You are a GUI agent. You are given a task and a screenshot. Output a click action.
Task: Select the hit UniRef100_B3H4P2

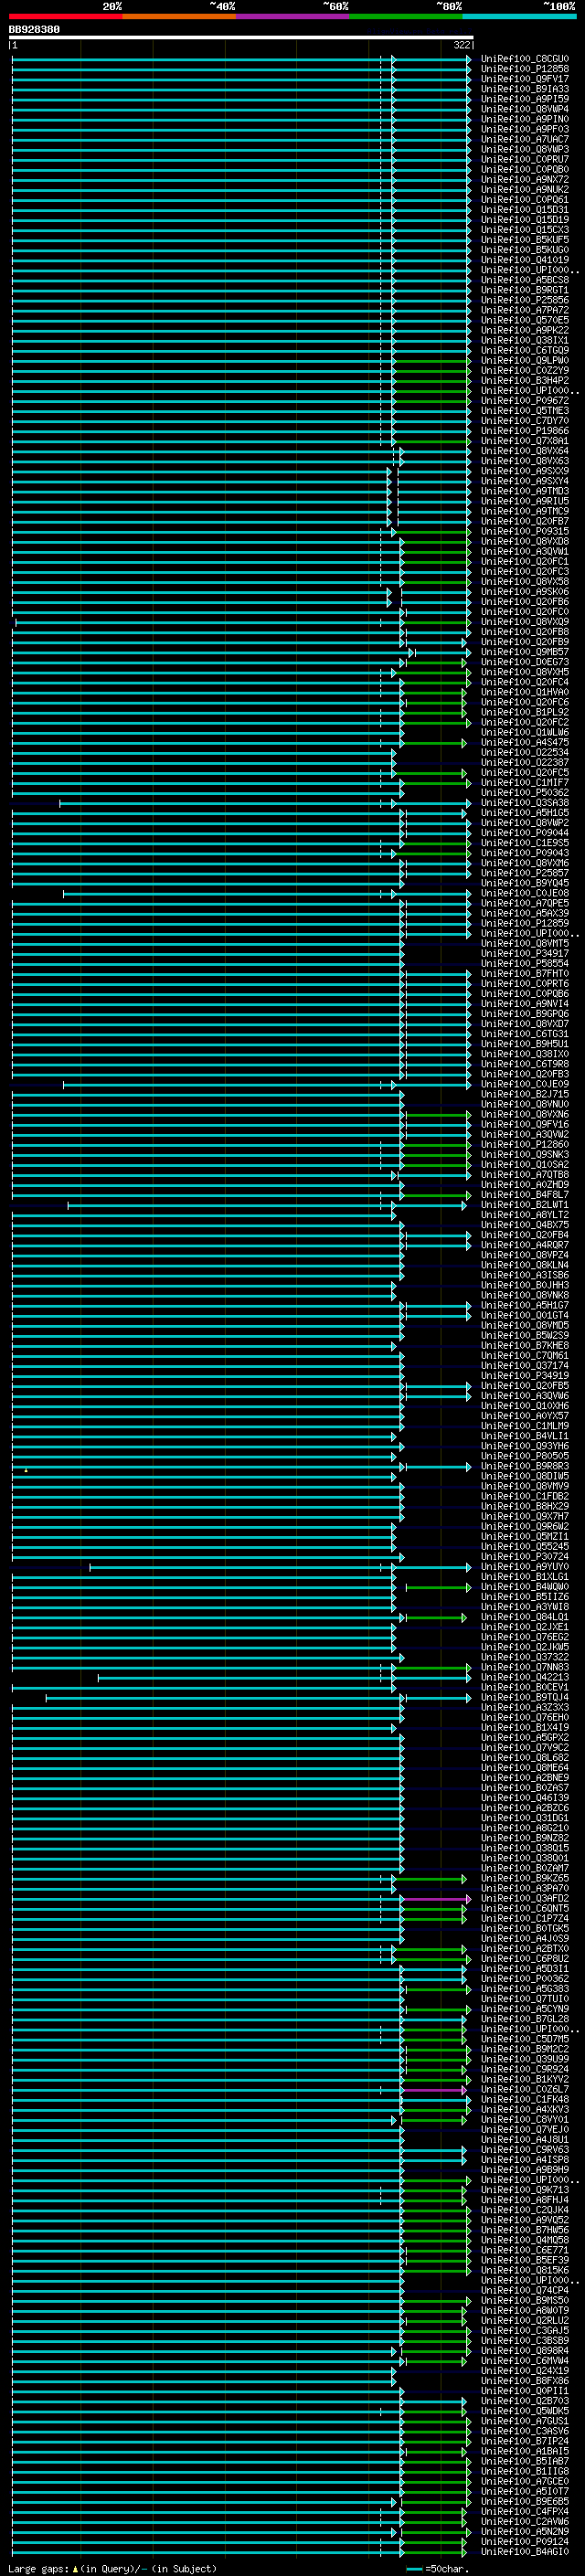pos(524,380)
